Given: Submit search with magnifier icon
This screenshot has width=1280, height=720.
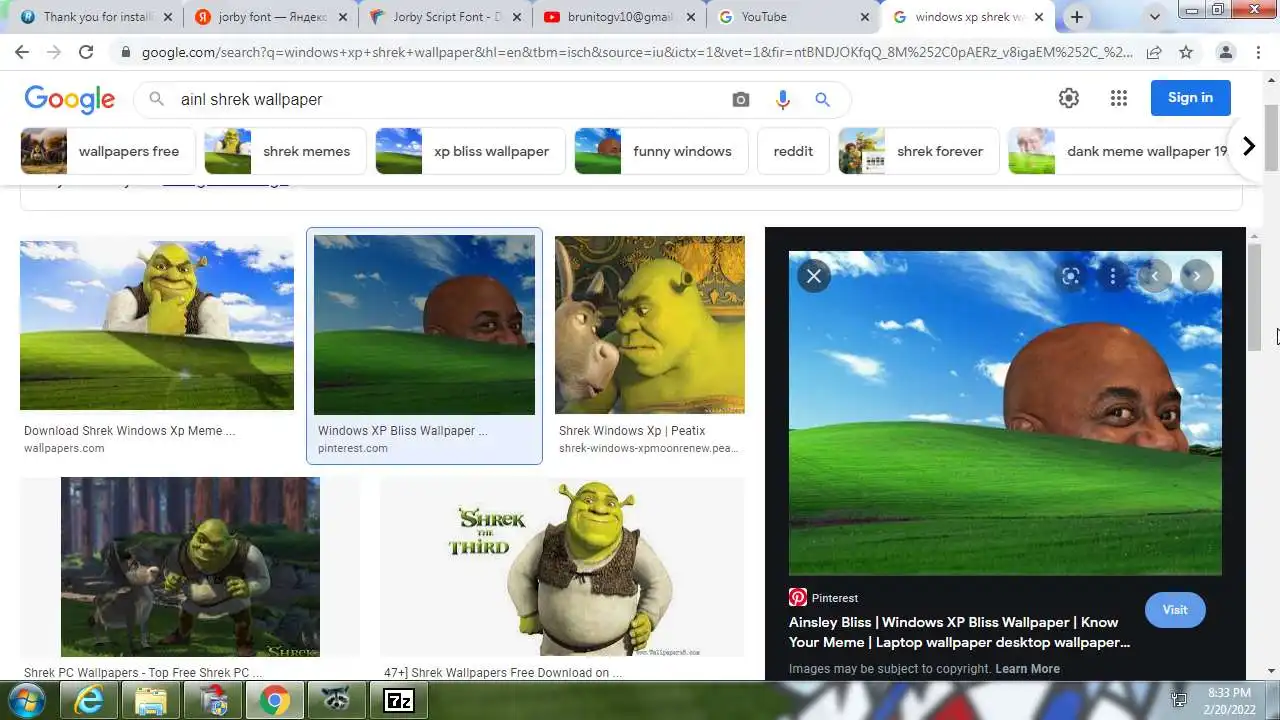Looking at the screenshot, I should [822, 99].
